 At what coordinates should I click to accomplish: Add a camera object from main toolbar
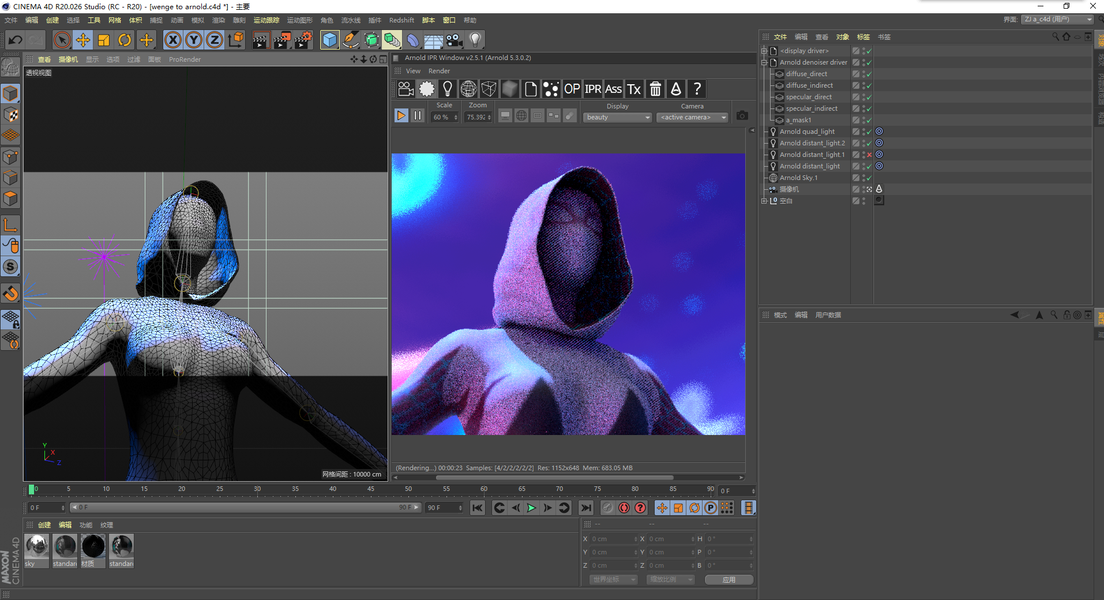(x=454, y=40)
